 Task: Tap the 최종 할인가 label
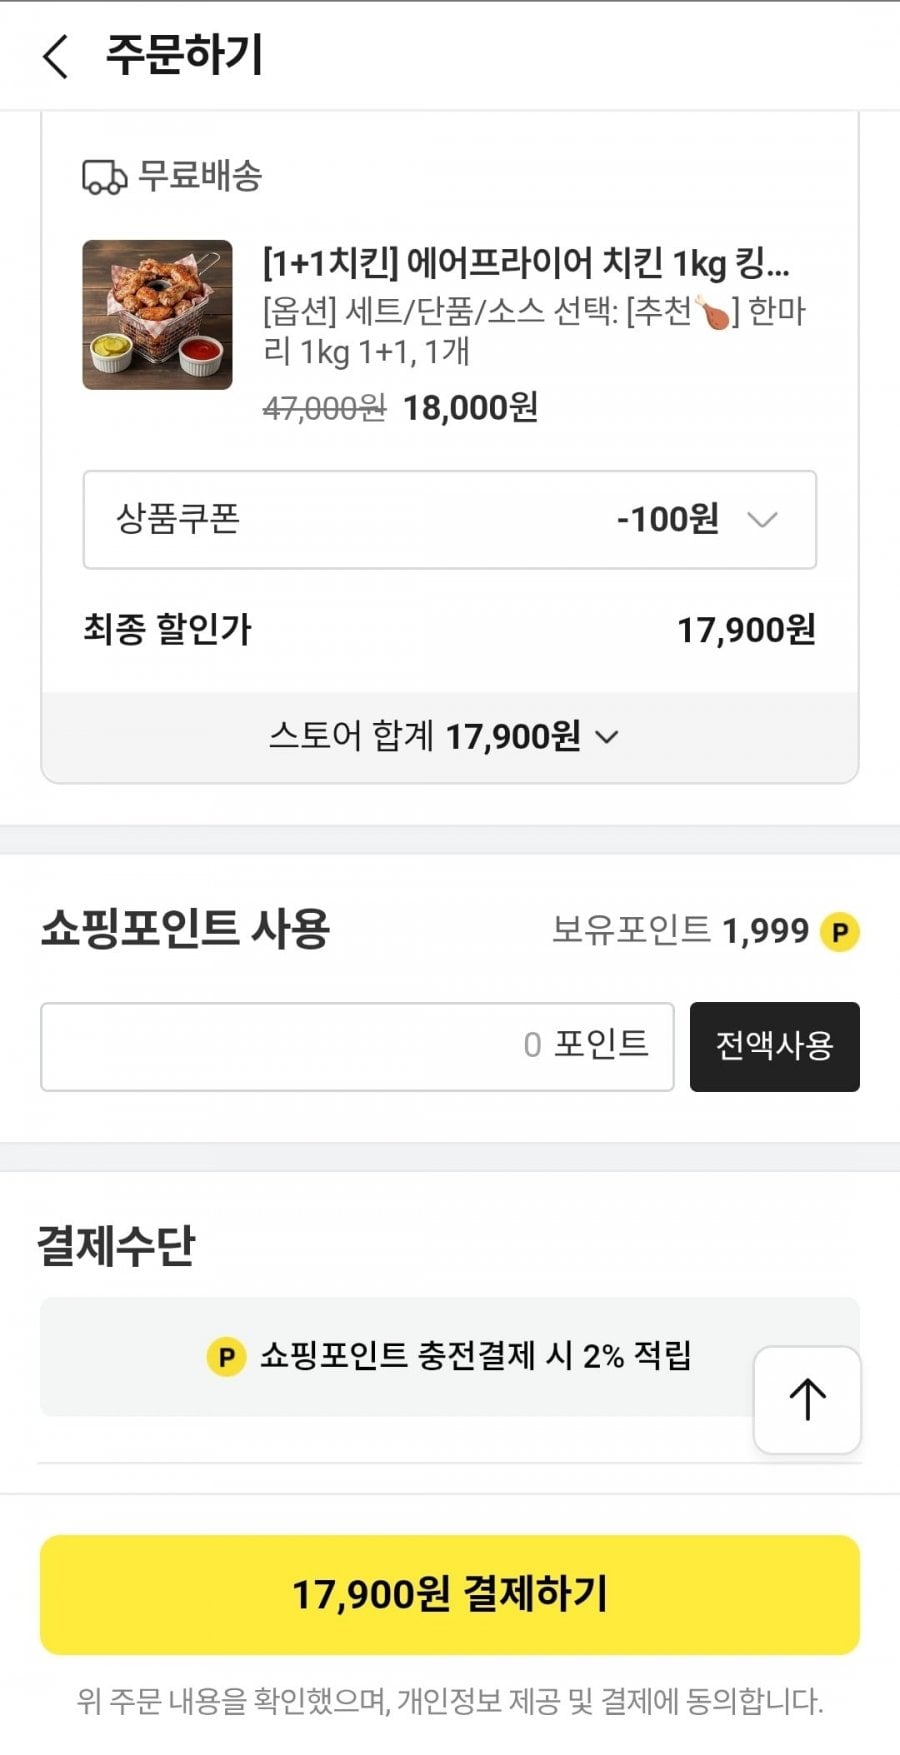(x=167, y=630)
